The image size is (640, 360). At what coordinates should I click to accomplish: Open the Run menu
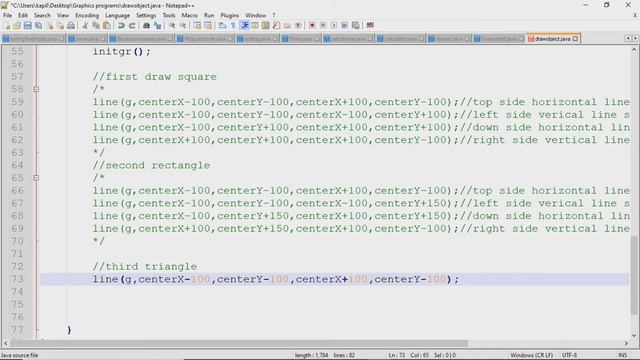[x=209, y=16]
